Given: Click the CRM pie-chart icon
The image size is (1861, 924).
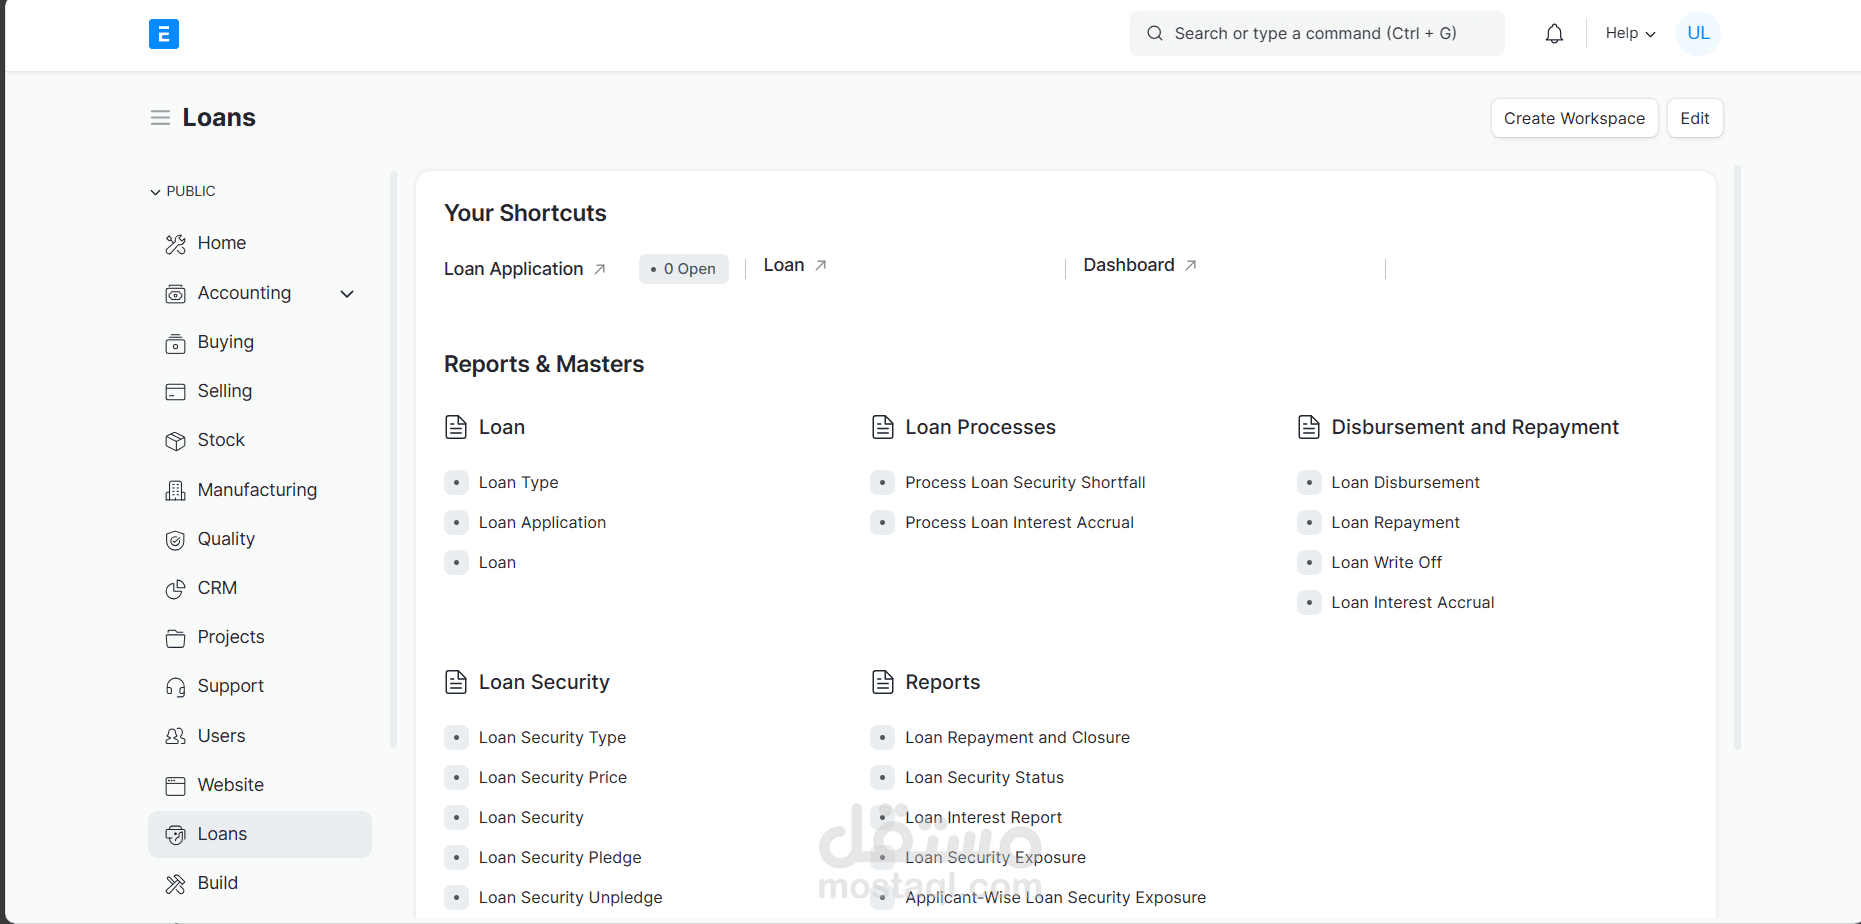Looking at the screenshot, I should (x=175, y=589).
